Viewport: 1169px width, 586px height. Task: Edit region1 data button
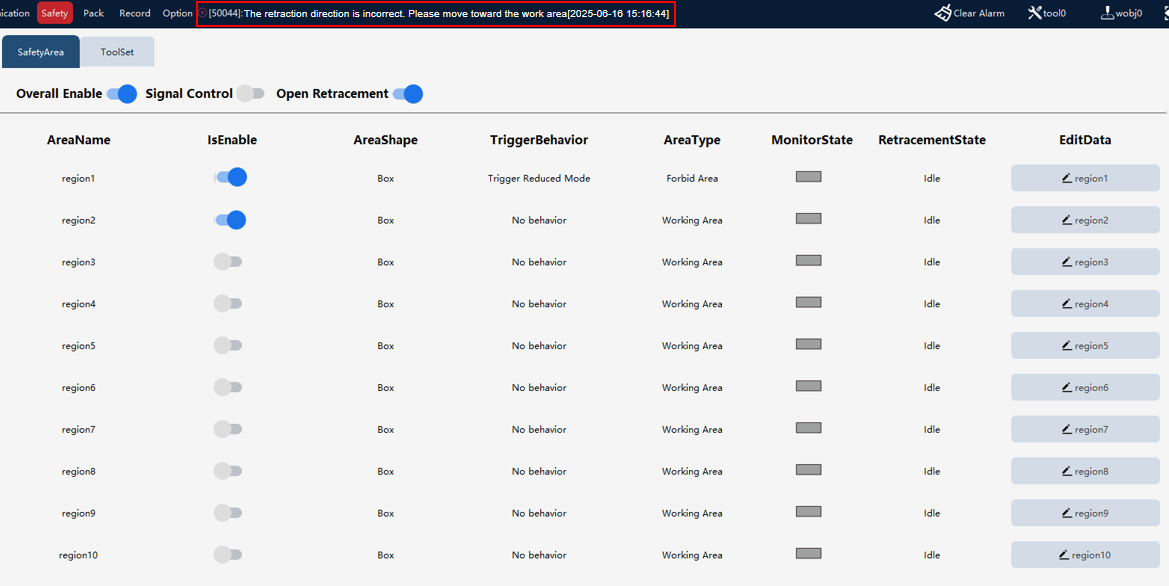coord(1085,178)
